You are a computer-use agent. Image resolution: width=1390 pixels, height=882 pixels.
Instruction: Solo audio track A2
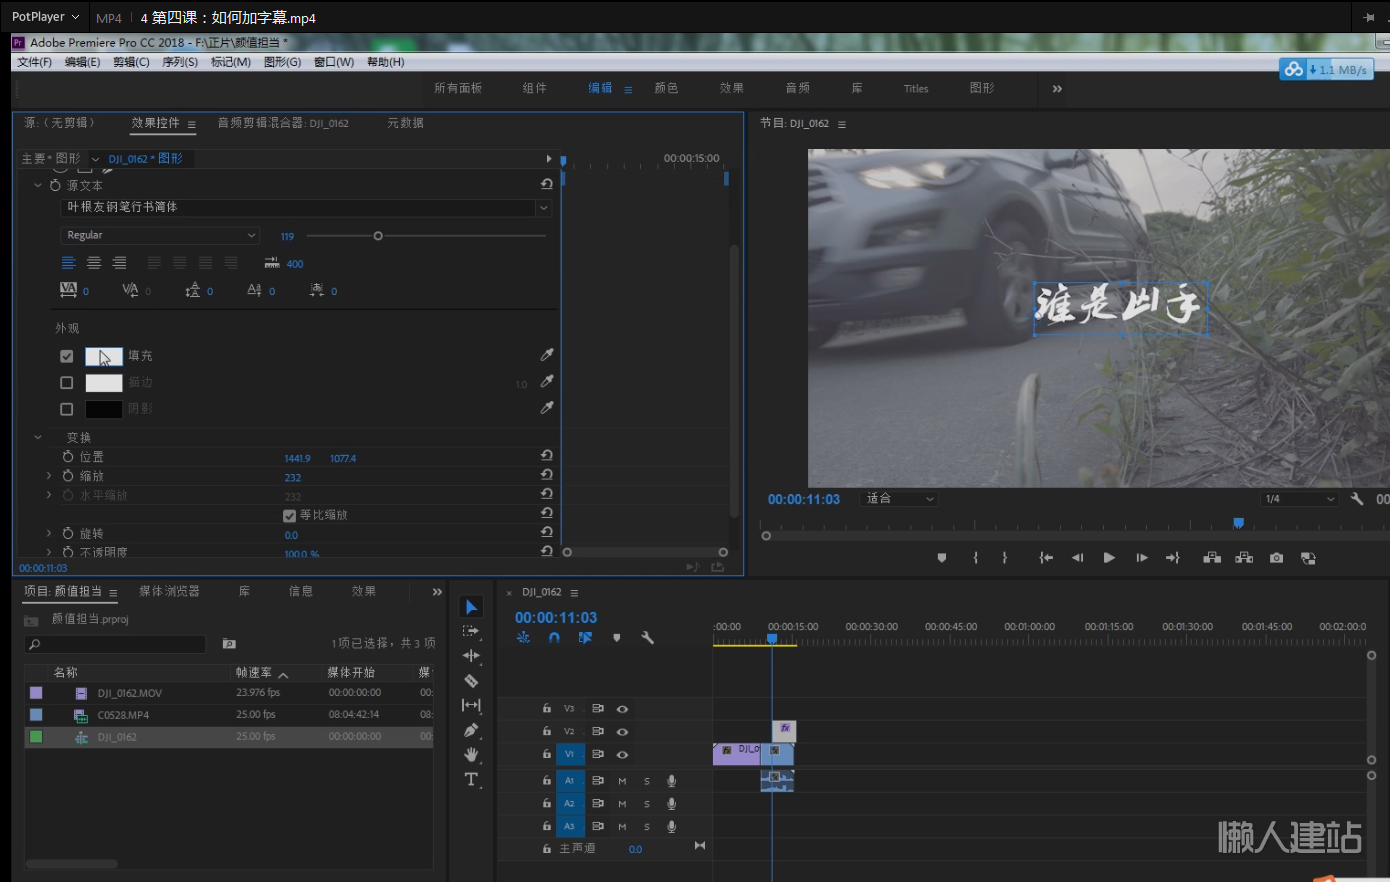coord(647,804)
